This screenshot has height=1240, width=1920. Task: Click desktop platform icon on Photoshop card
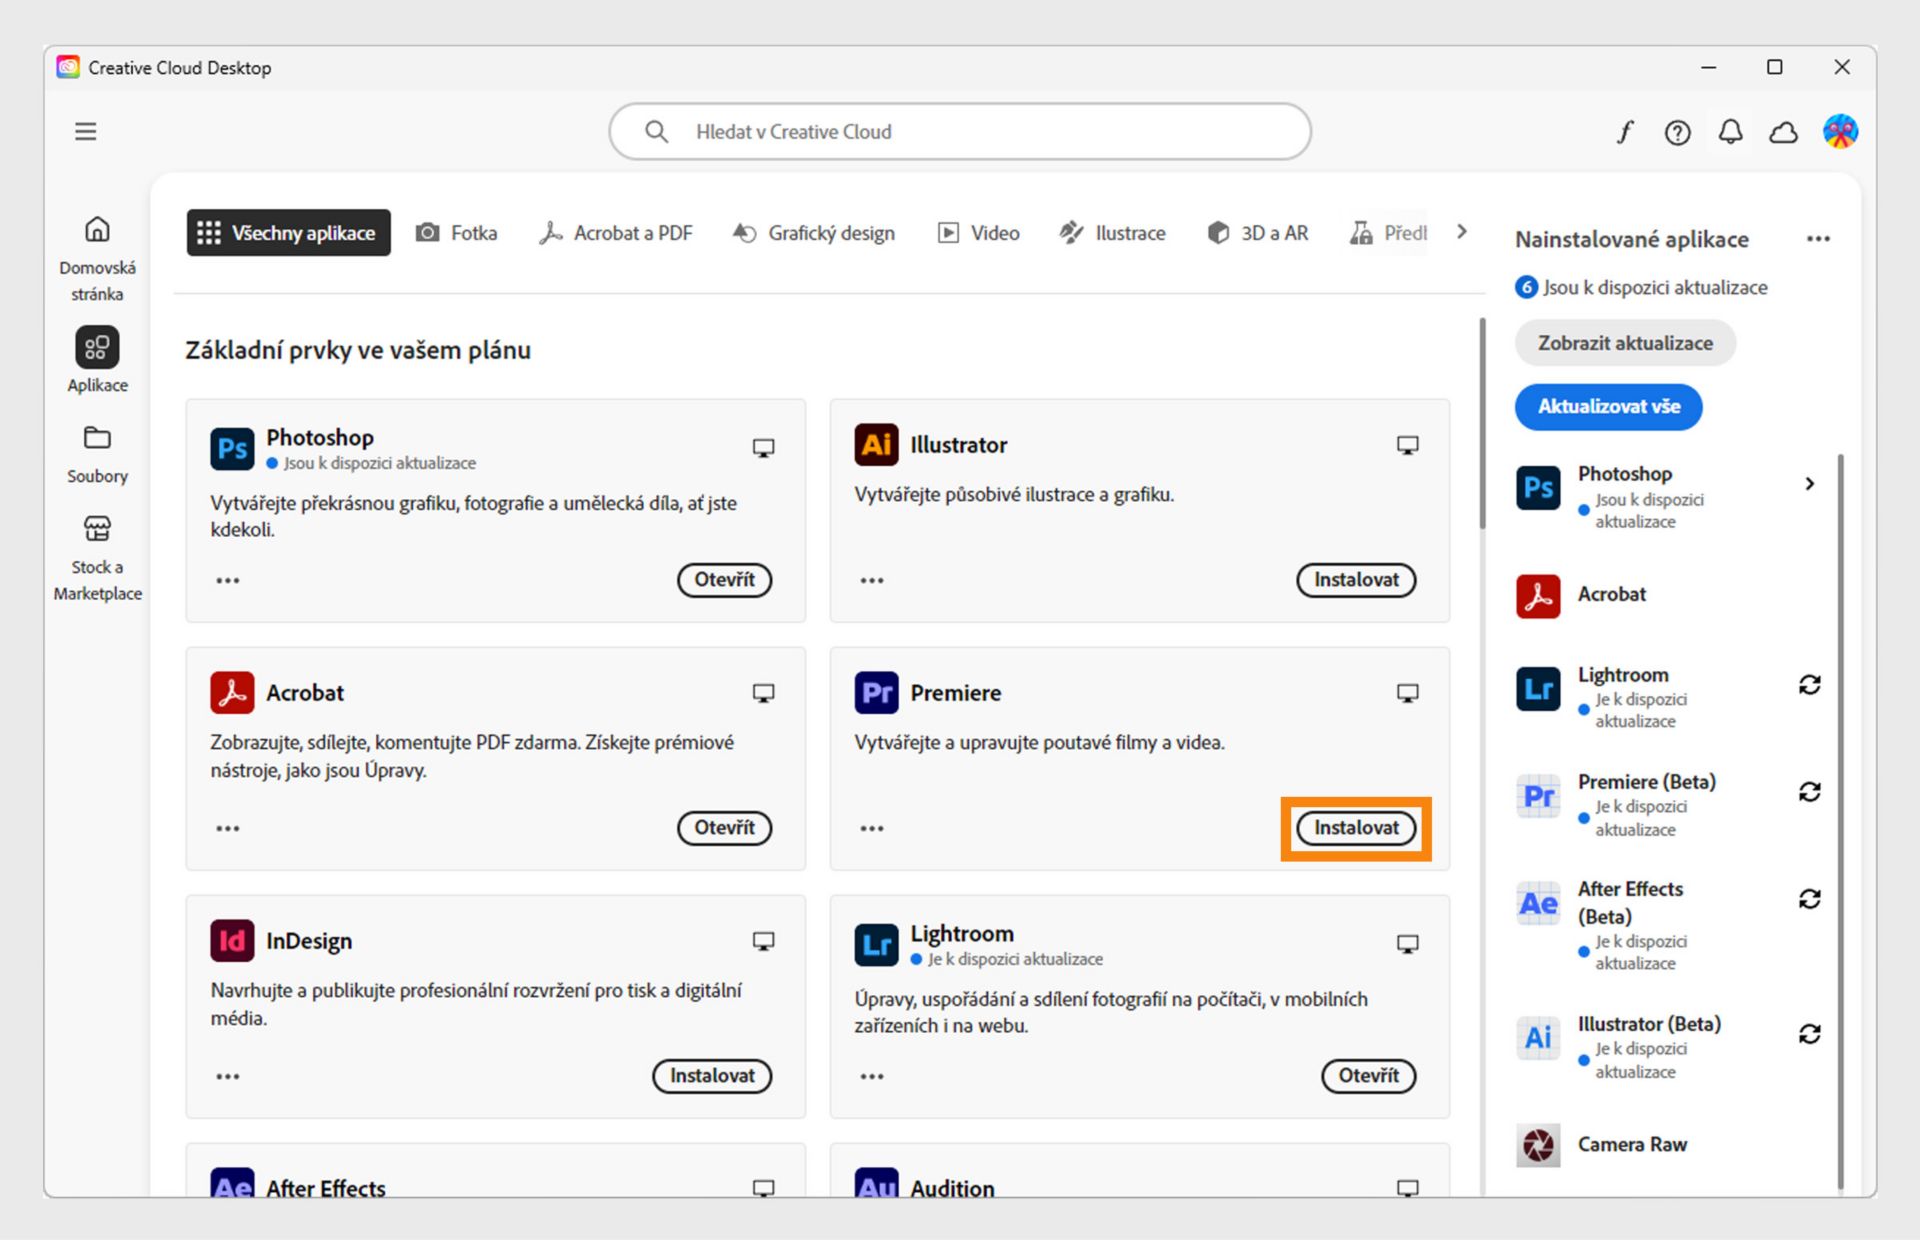coord(763,448)
